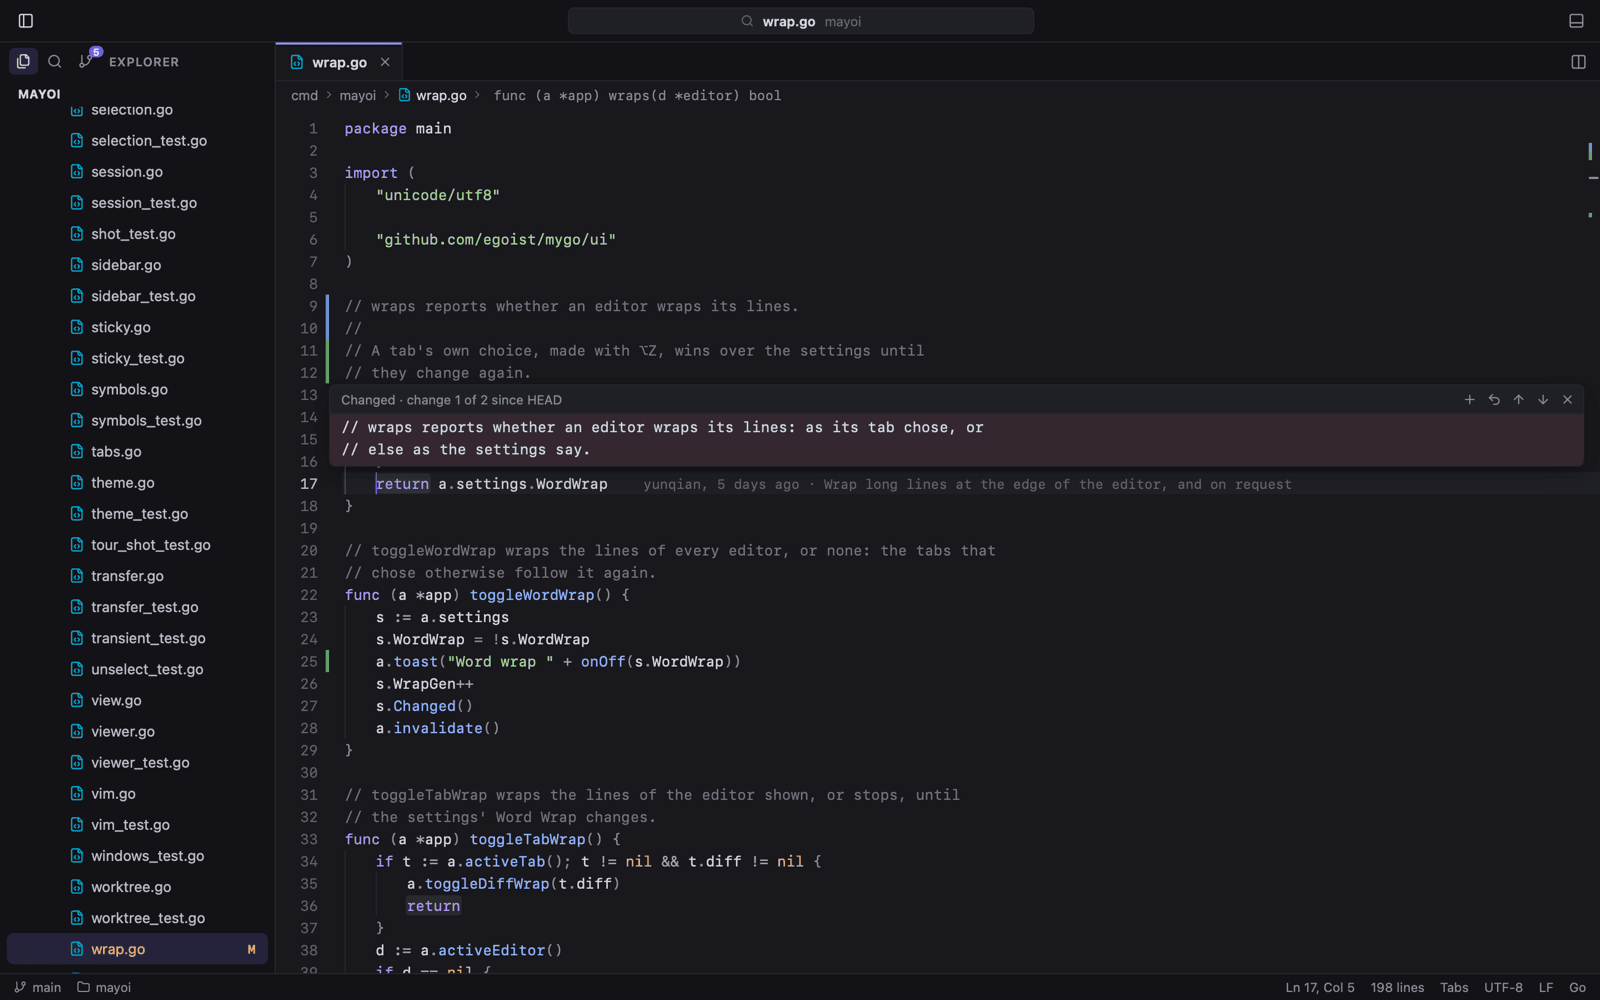Image resolution: width=1600 pixels, height=1000 pixels.
Task: Open transient_test.go file
Action: click(x=137, y=638)
